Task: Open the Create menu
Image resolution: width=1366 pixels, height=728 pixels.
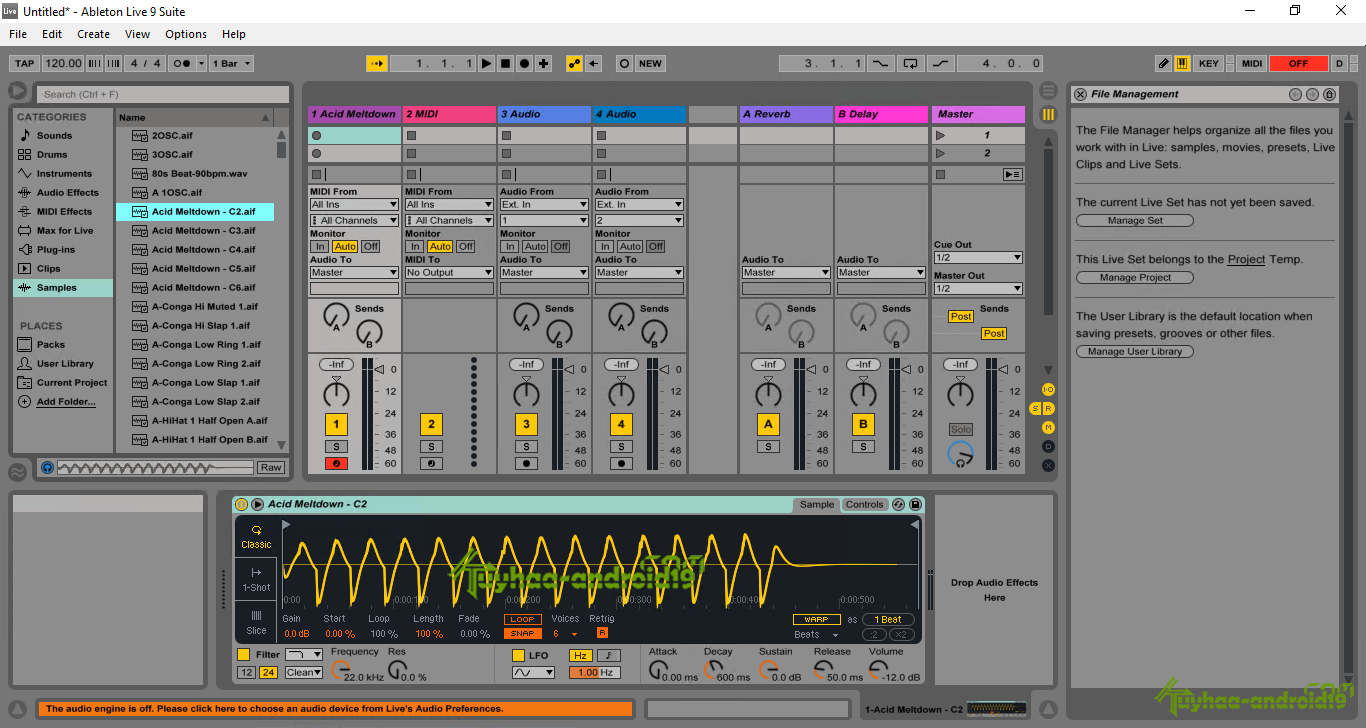Action: 94,34
